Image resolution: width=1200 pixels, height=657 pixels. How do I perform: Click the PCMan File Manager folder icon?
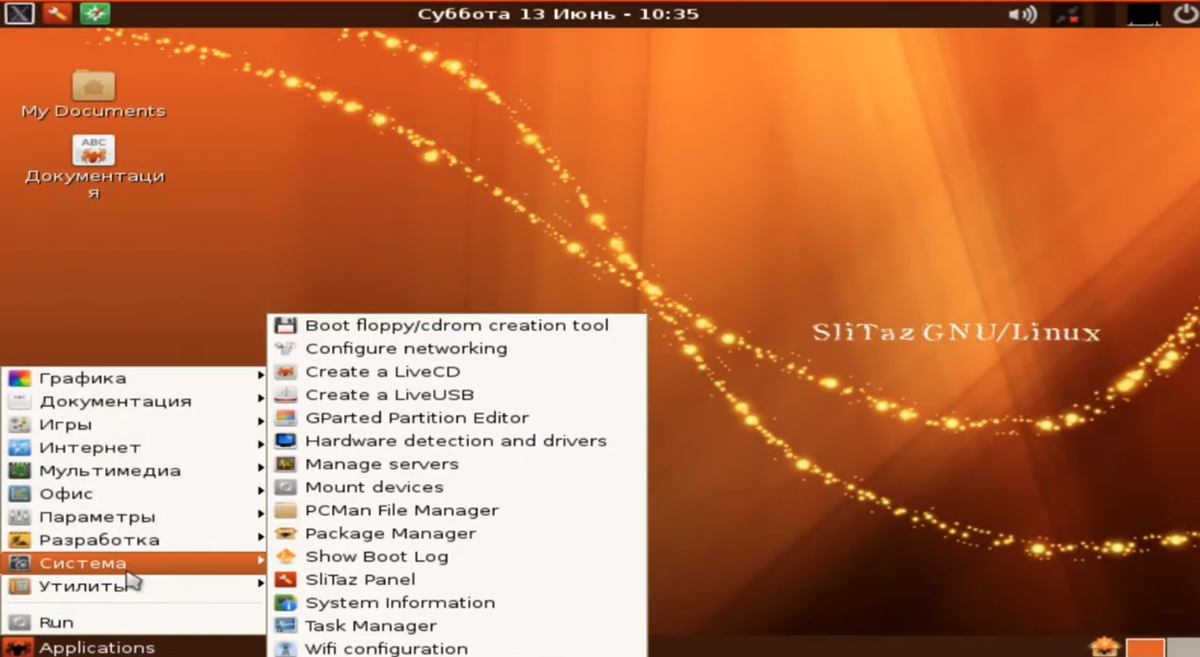pos(286,510)
